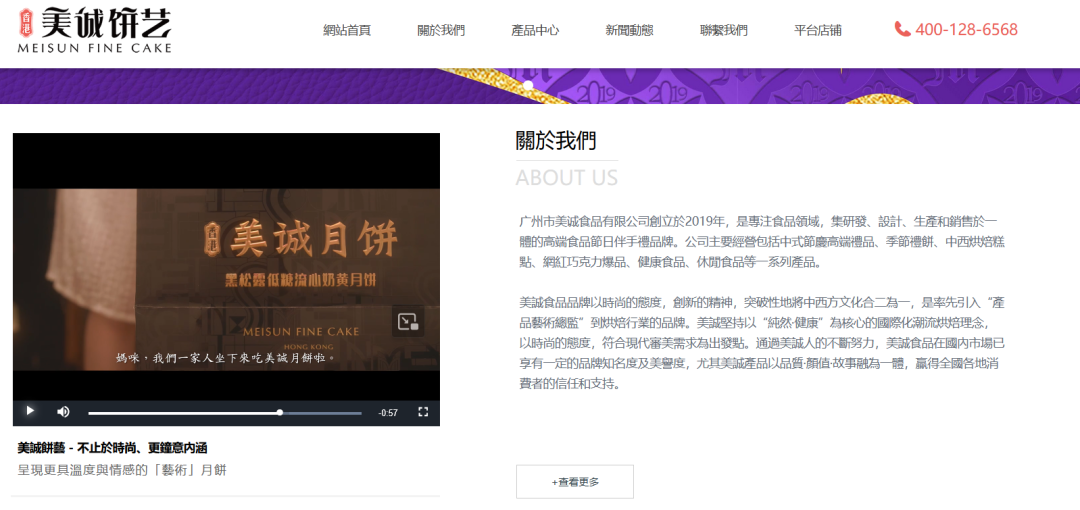Select 聯繫我們 in the top navigation
Viewport: 1080px width, 510px height.
[724, 30]
